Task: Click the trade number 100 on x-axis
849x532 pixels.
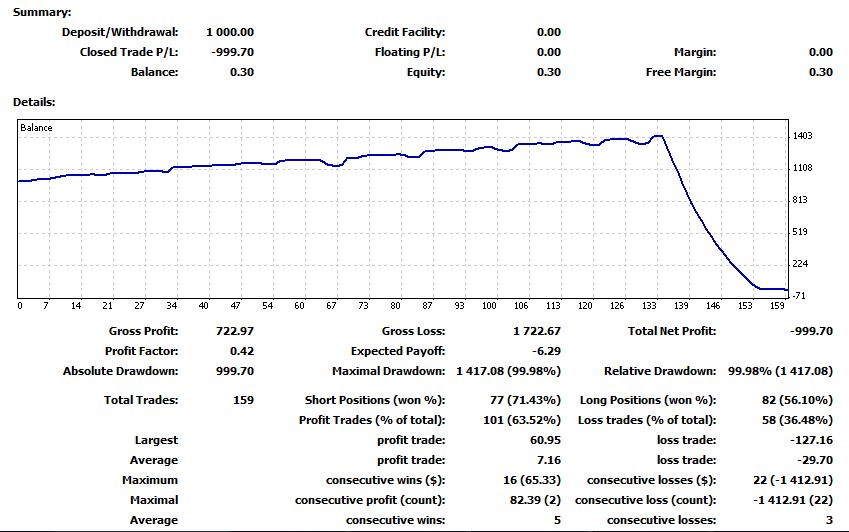Action: pos(489,306)
